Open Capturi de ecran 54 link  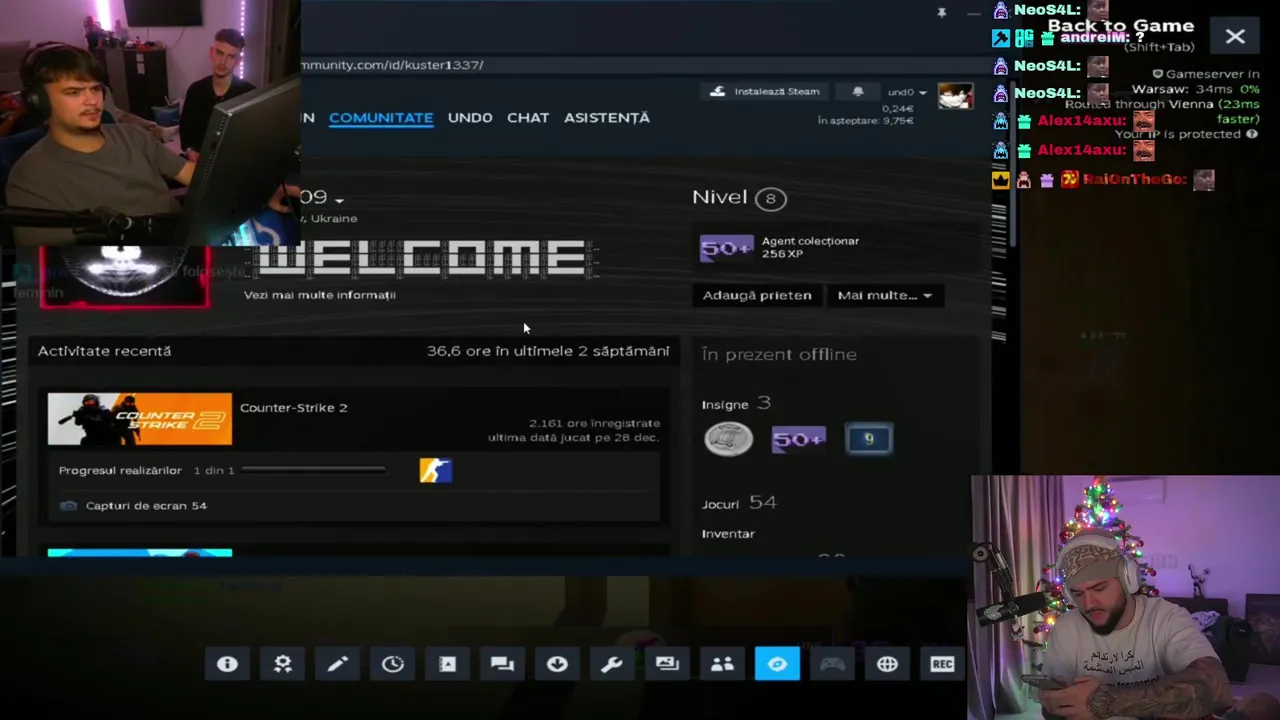[x=146, y=506]
